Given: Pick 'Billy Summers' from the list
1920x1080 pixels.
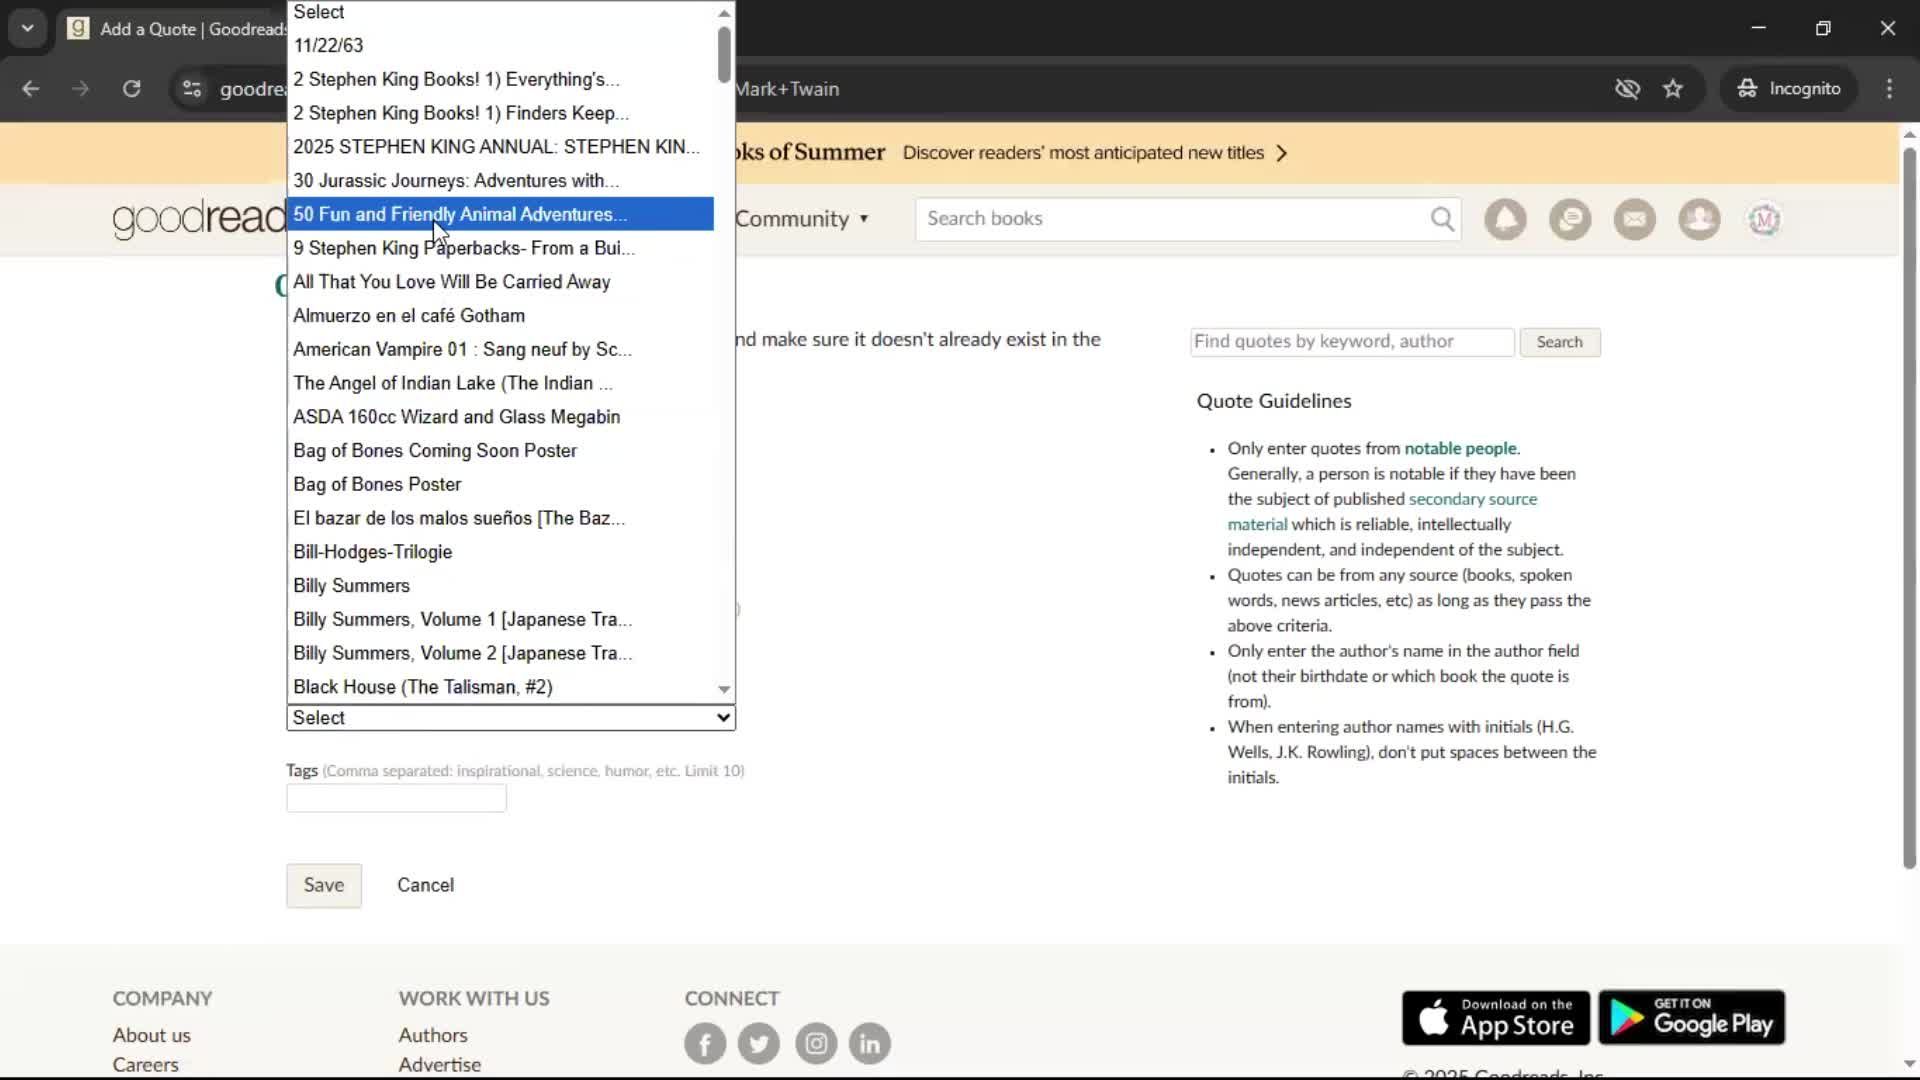Looking at the screenshot, I should pos(501,586).
